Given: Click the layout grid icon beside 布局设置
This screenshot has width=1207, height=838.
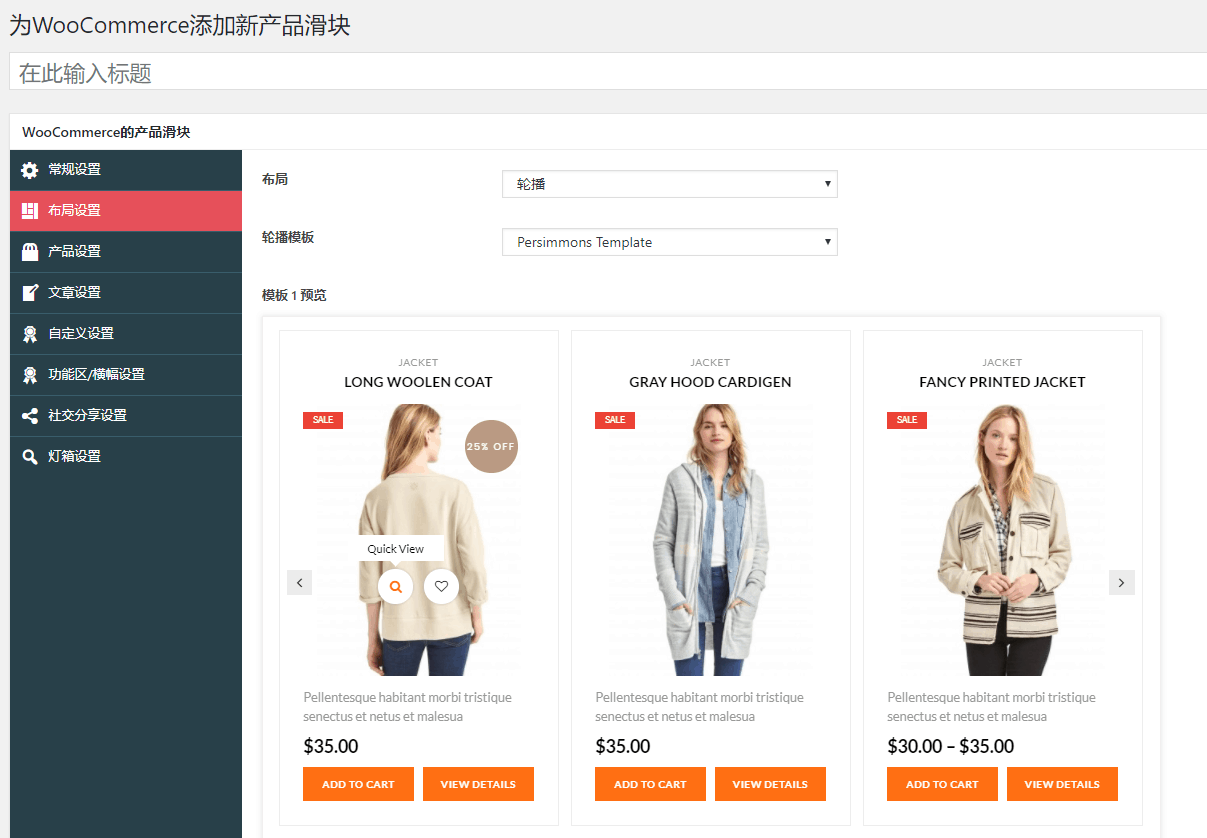Looking at the screenshot, I should [x=30, y=211].
